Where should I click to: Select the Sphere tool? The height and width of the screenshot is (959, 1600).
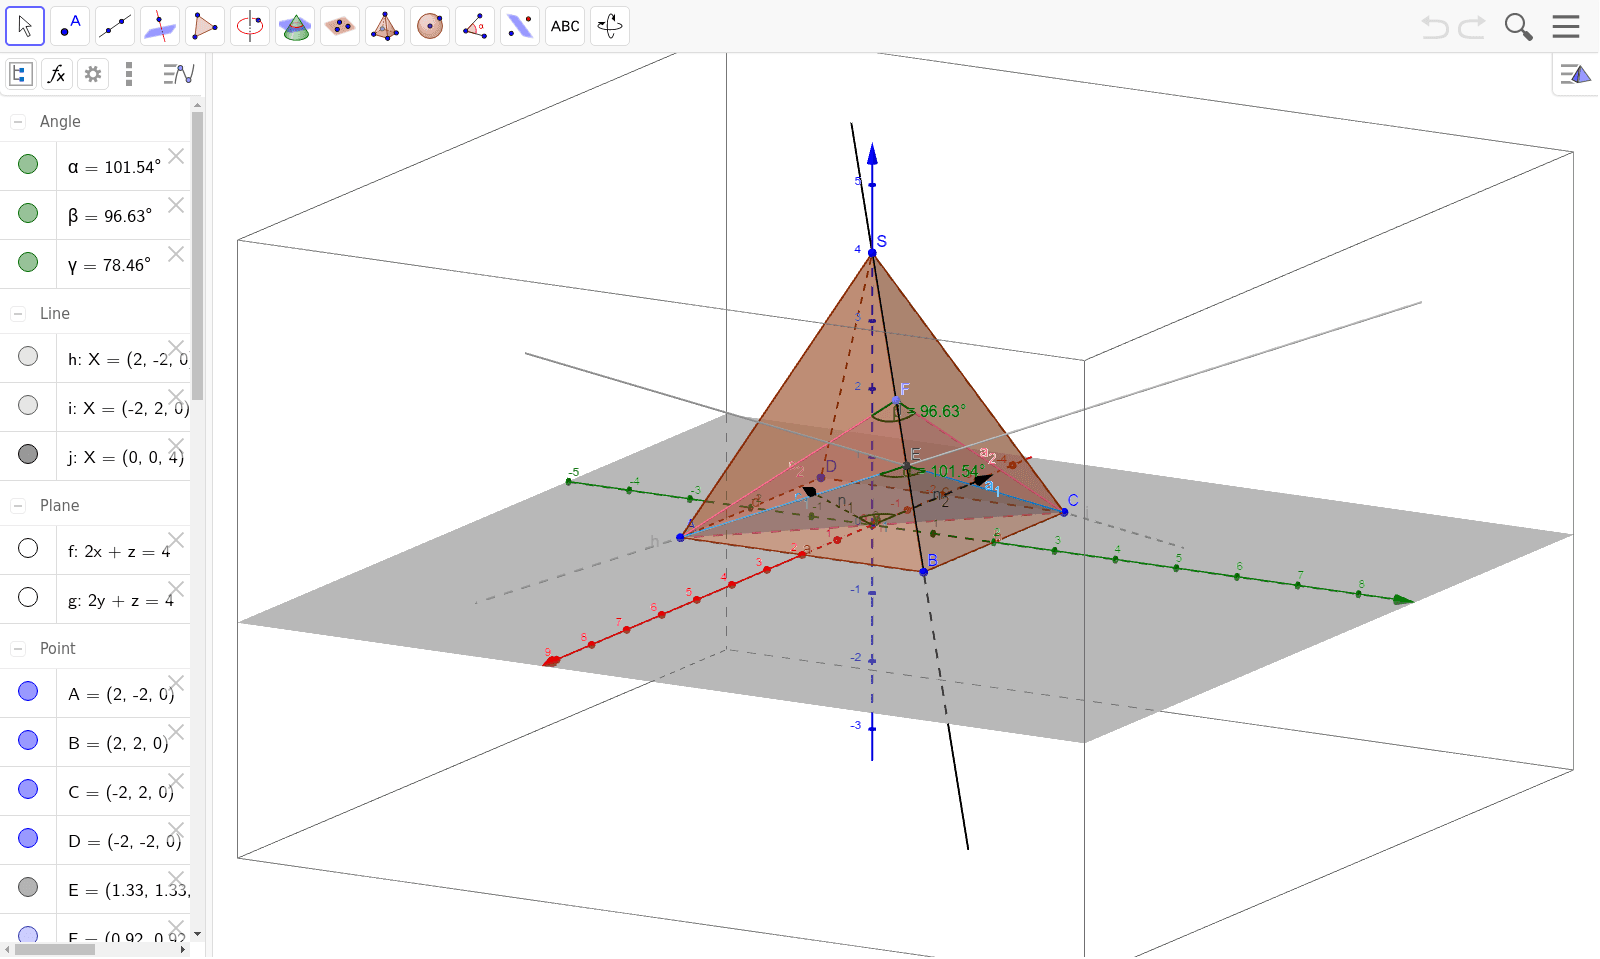point(430,26)
